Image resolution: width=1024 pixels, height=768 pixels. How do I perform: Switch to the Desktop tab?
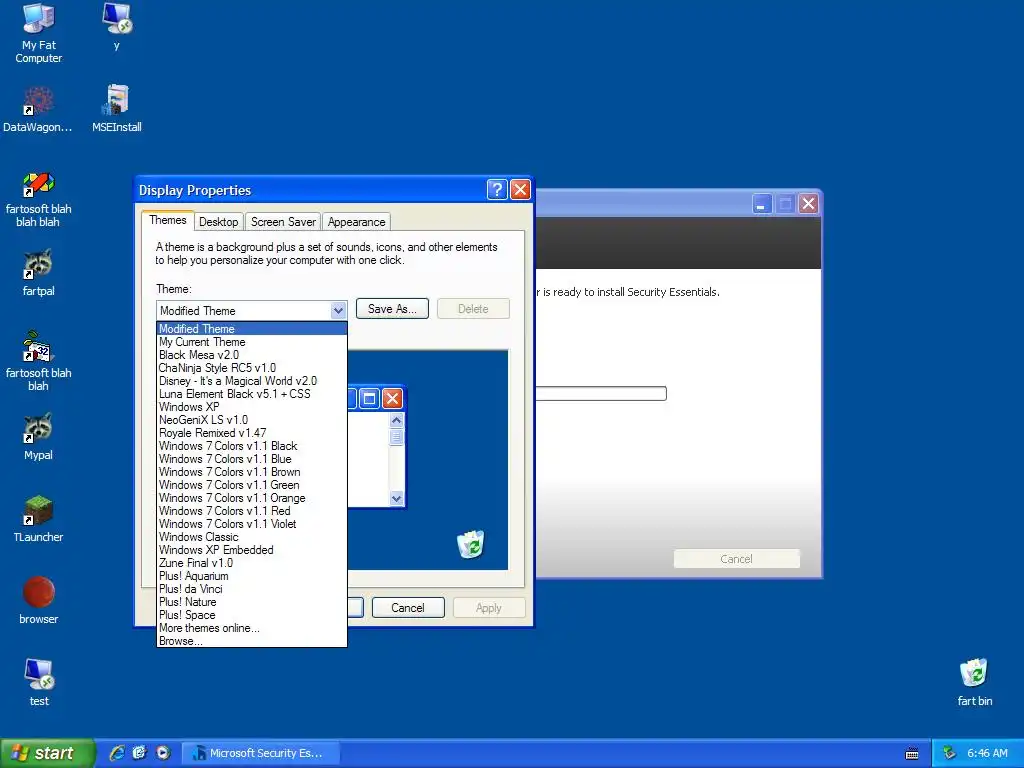point(219,222)
